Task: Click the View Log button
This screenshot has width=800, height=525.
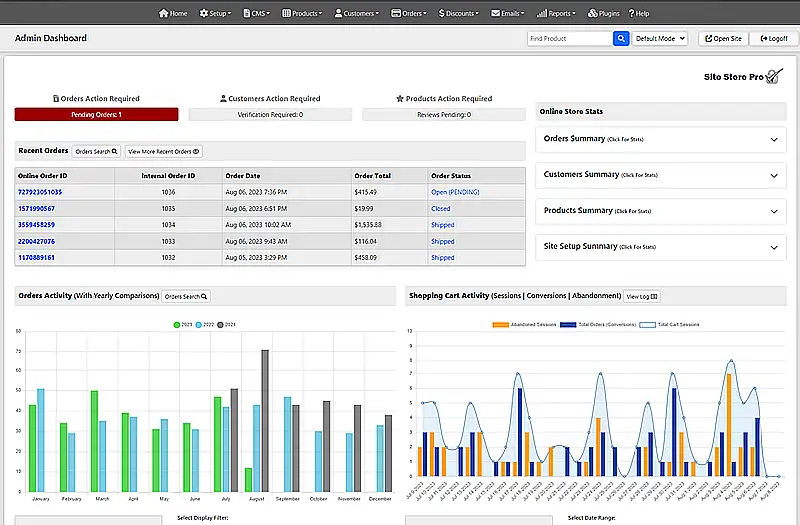Action: pos(642,296)
